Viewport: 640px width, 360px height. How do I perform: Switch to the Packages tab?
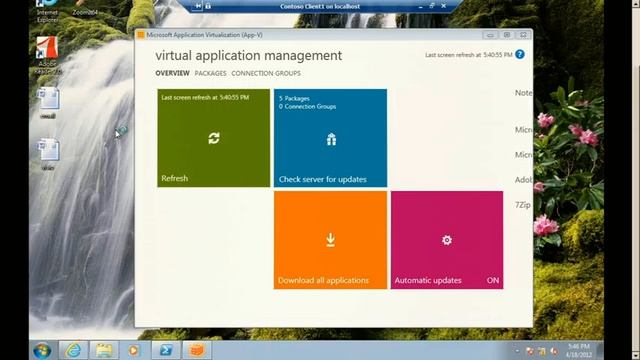click(x=210, y=73)
